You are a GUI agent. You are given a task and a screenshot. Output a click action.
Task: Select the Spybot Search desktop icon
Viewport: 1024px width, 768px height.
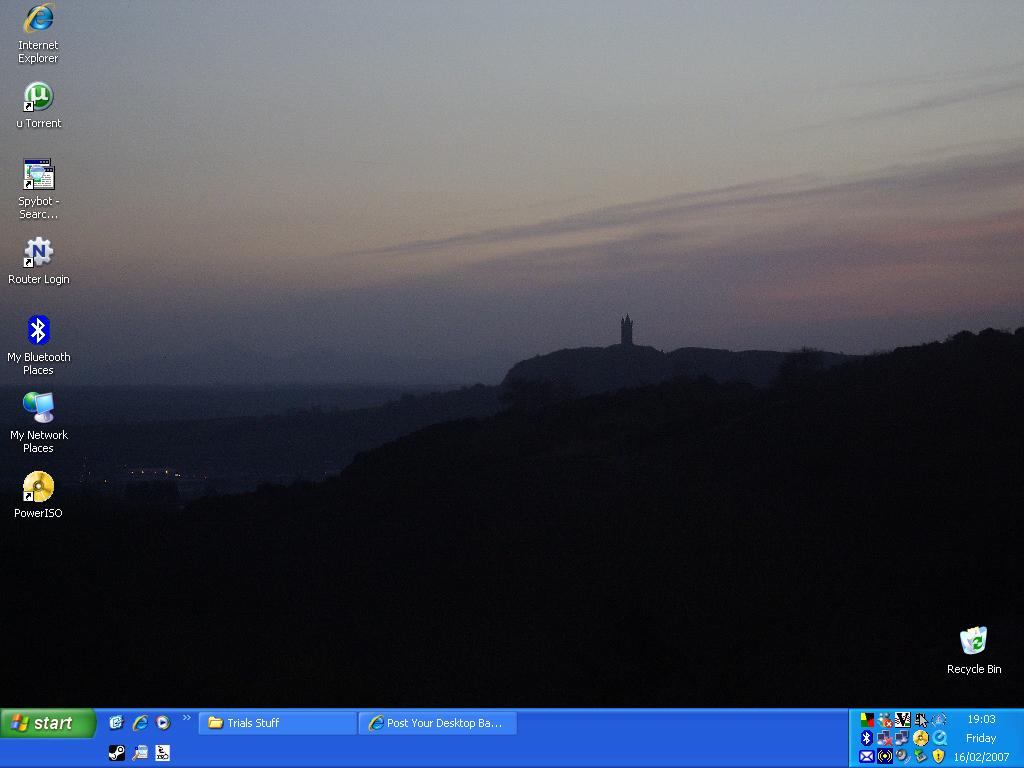pyautogui.click(x=39, y=189)
